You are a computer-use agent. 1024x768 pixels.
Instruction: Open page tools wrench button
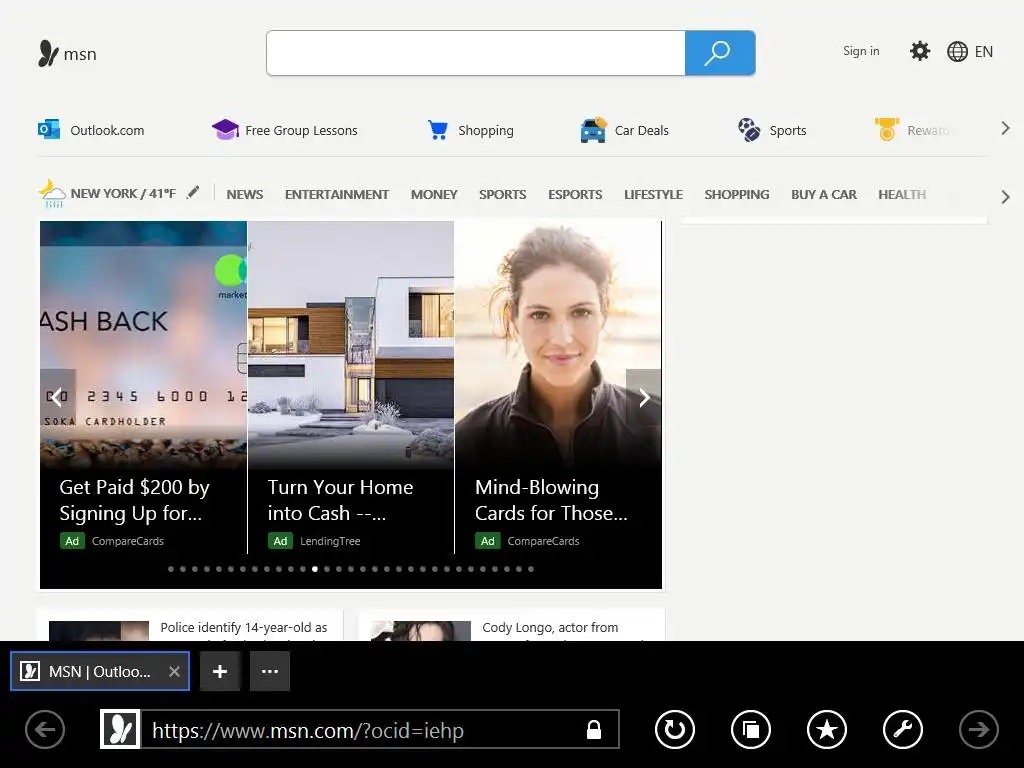903,729
